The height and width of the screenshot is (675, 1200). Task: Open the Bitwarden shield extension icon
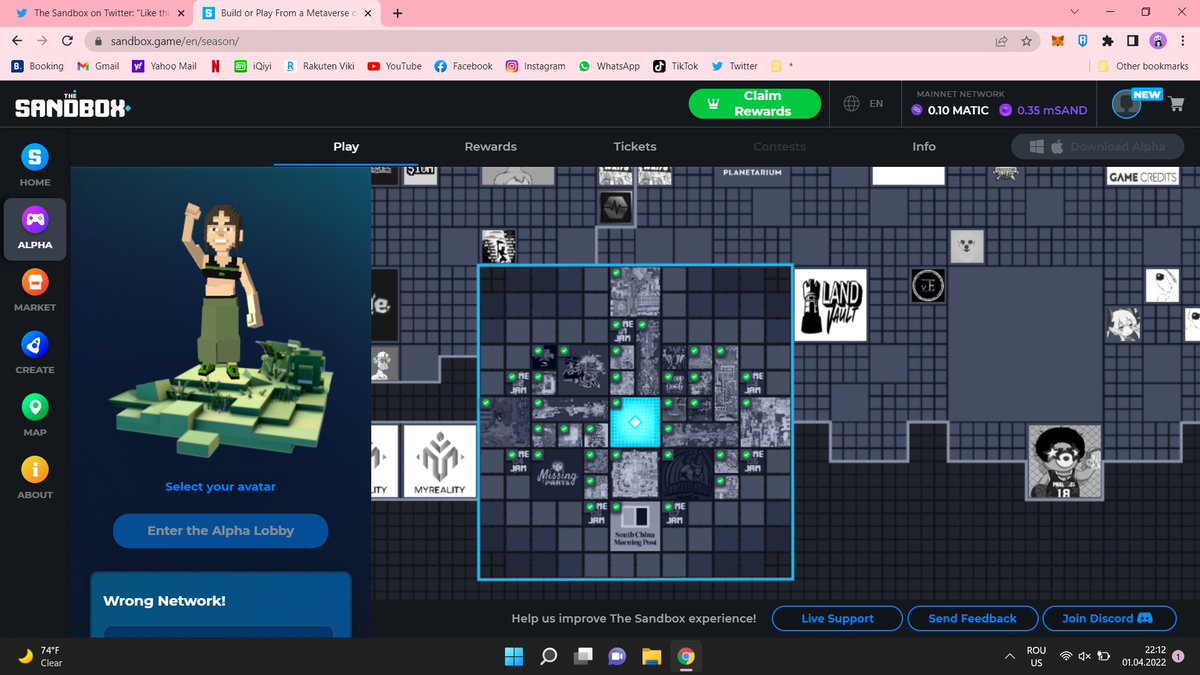1083,41
